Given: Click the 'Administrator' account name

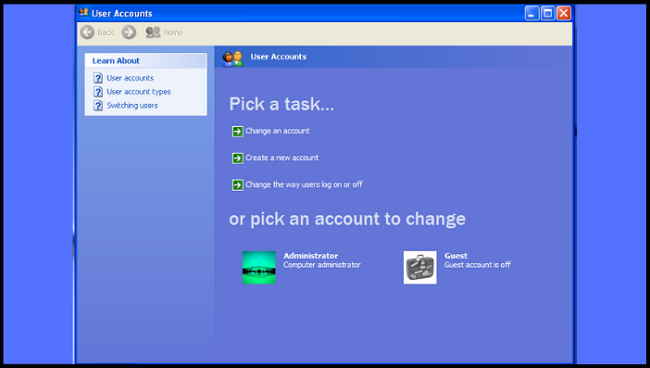Looking at the screenshot, I should coord(310,256).
